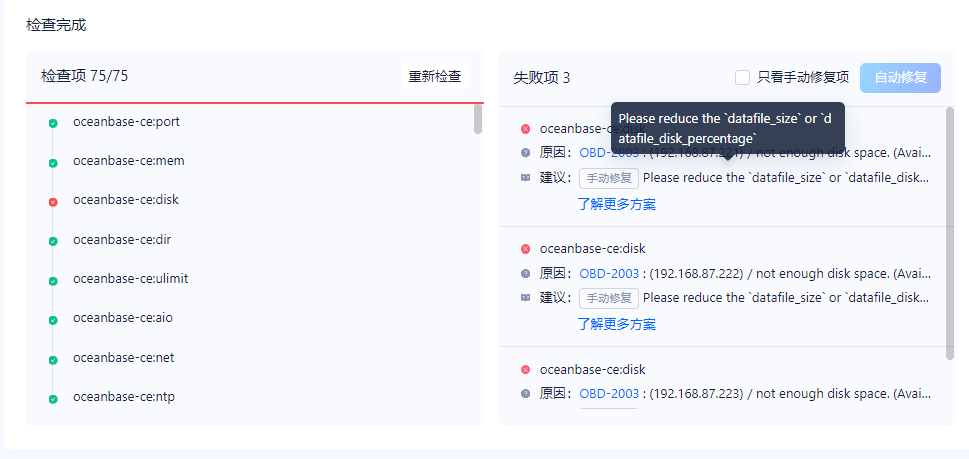Click green status icon beside oceanbase-ce:mem
The width and height of the screenshot is (969, 459).
(x=53, y=163)
